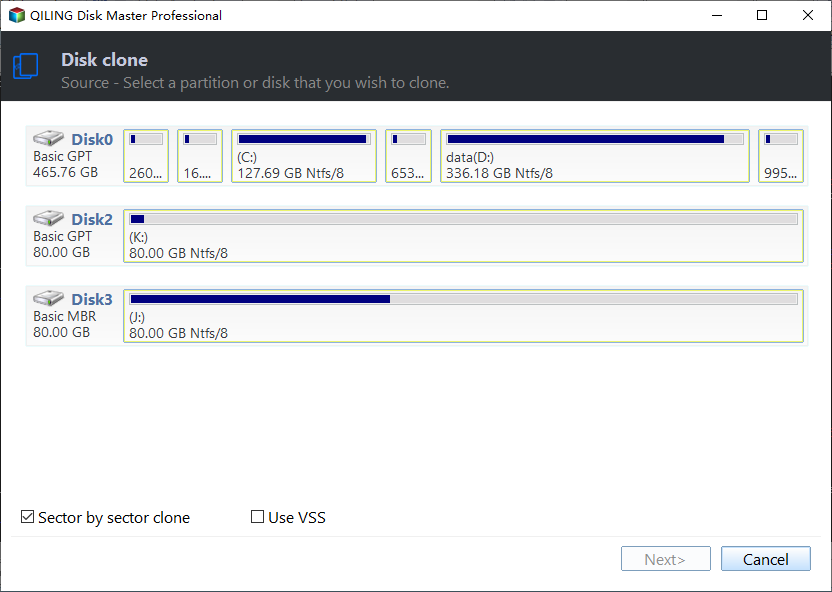Uncheck Sector by sector clone
This screenshot has height=592, width=832.
click(28, 517)
